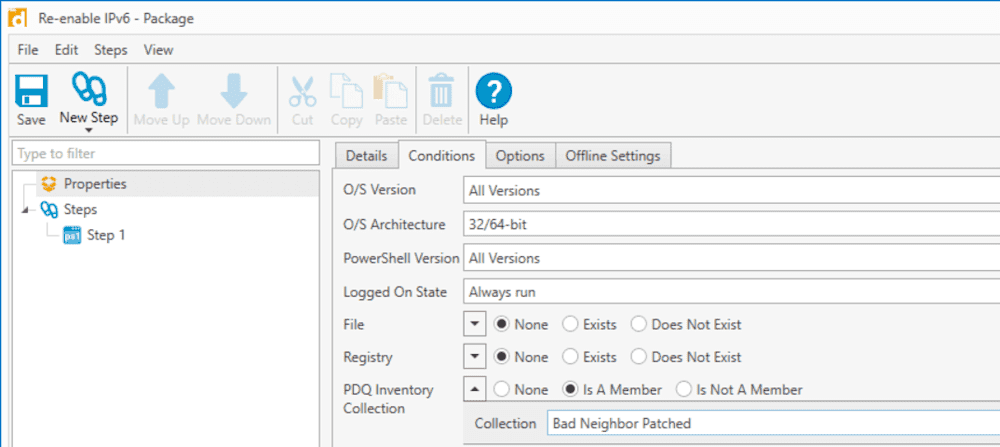1000x447 pixels.
Task: Click the Delete trash can icon
Action: point(442,91)
